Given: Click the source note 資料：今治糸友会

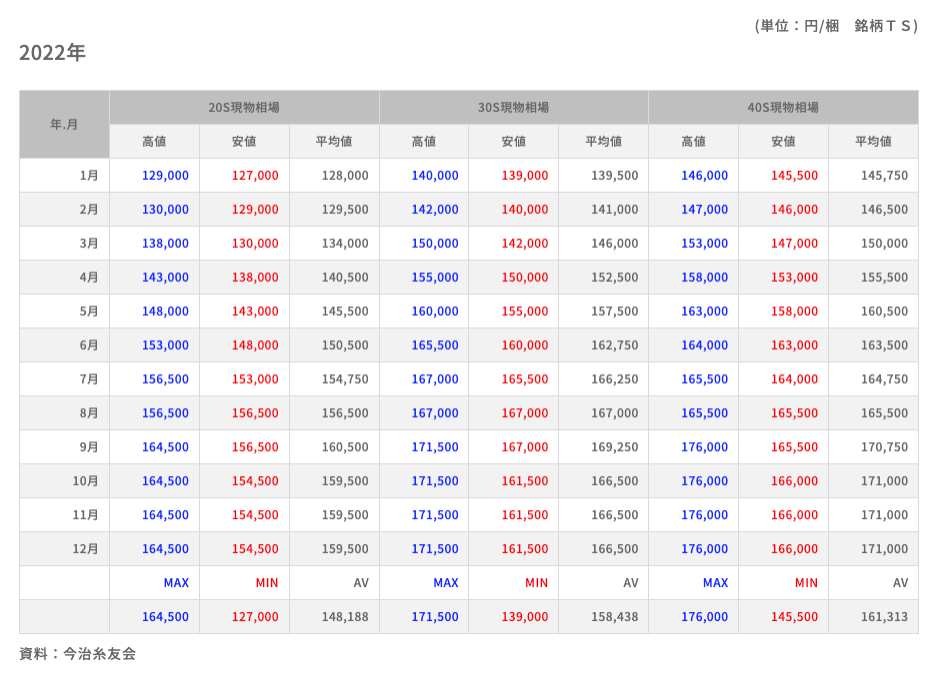Looking at the screenshot, I should (77, 654).
